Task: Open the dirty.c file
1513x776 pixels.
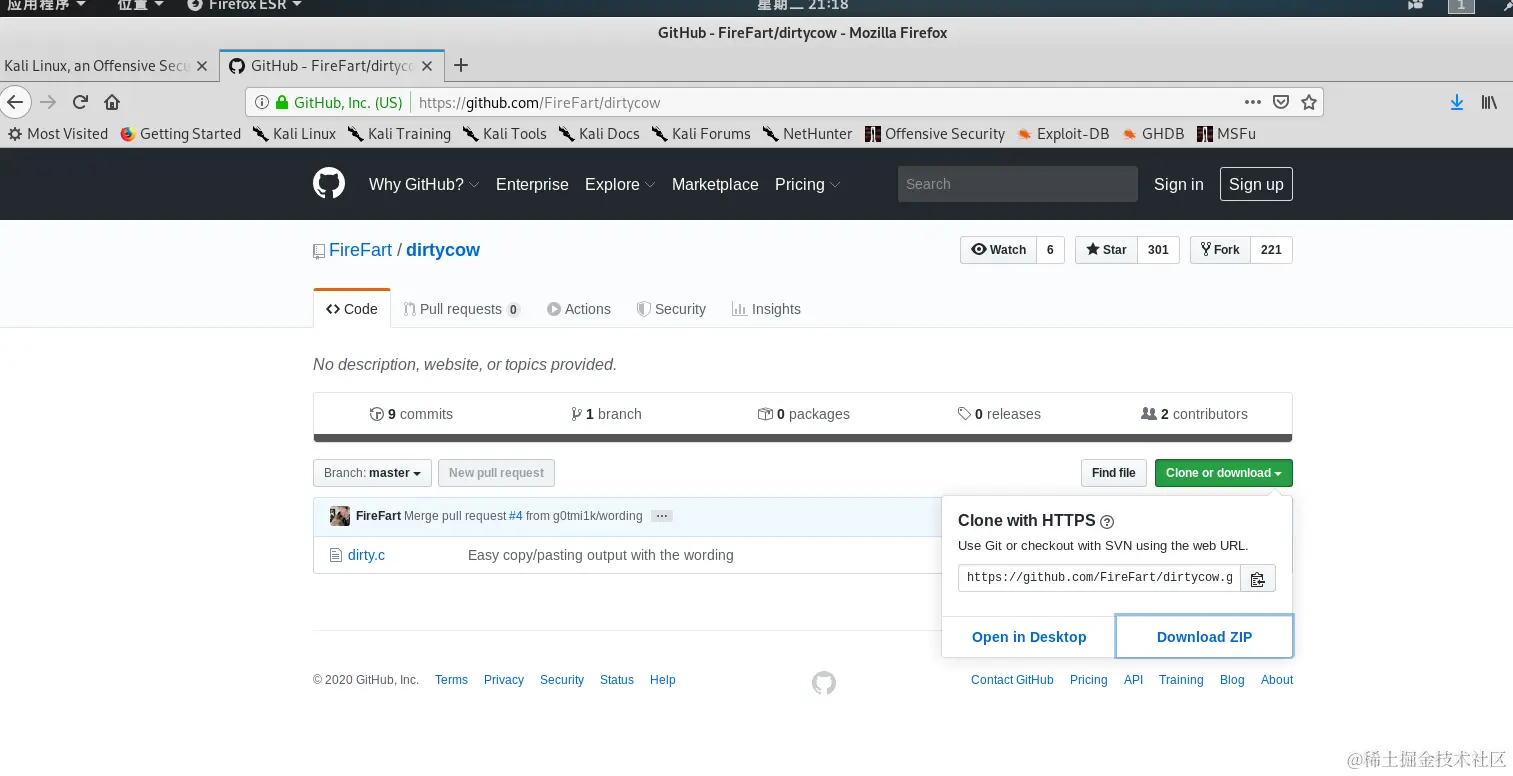Action: point(366,555)
